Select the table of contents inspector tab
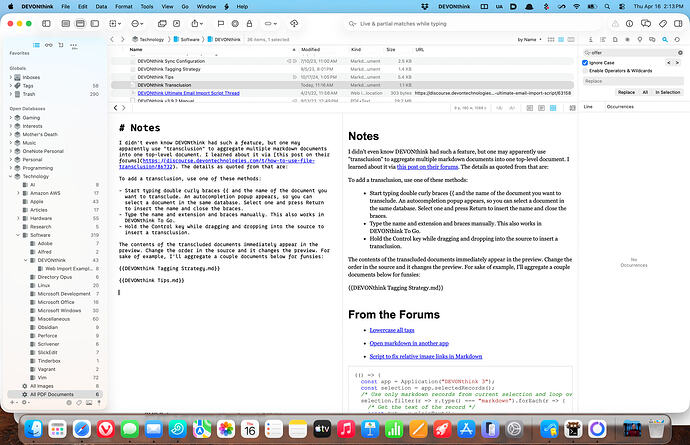Image resolution: width=690 pixels, height=445 pixels. click(603, 40)
